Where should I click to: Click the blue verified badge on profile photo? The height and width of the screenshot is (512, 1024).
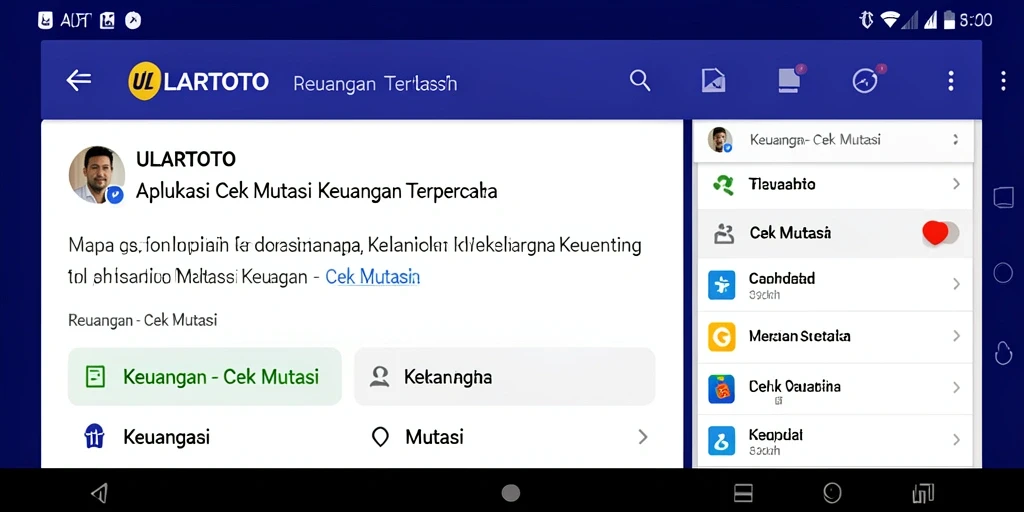point(116,195)
